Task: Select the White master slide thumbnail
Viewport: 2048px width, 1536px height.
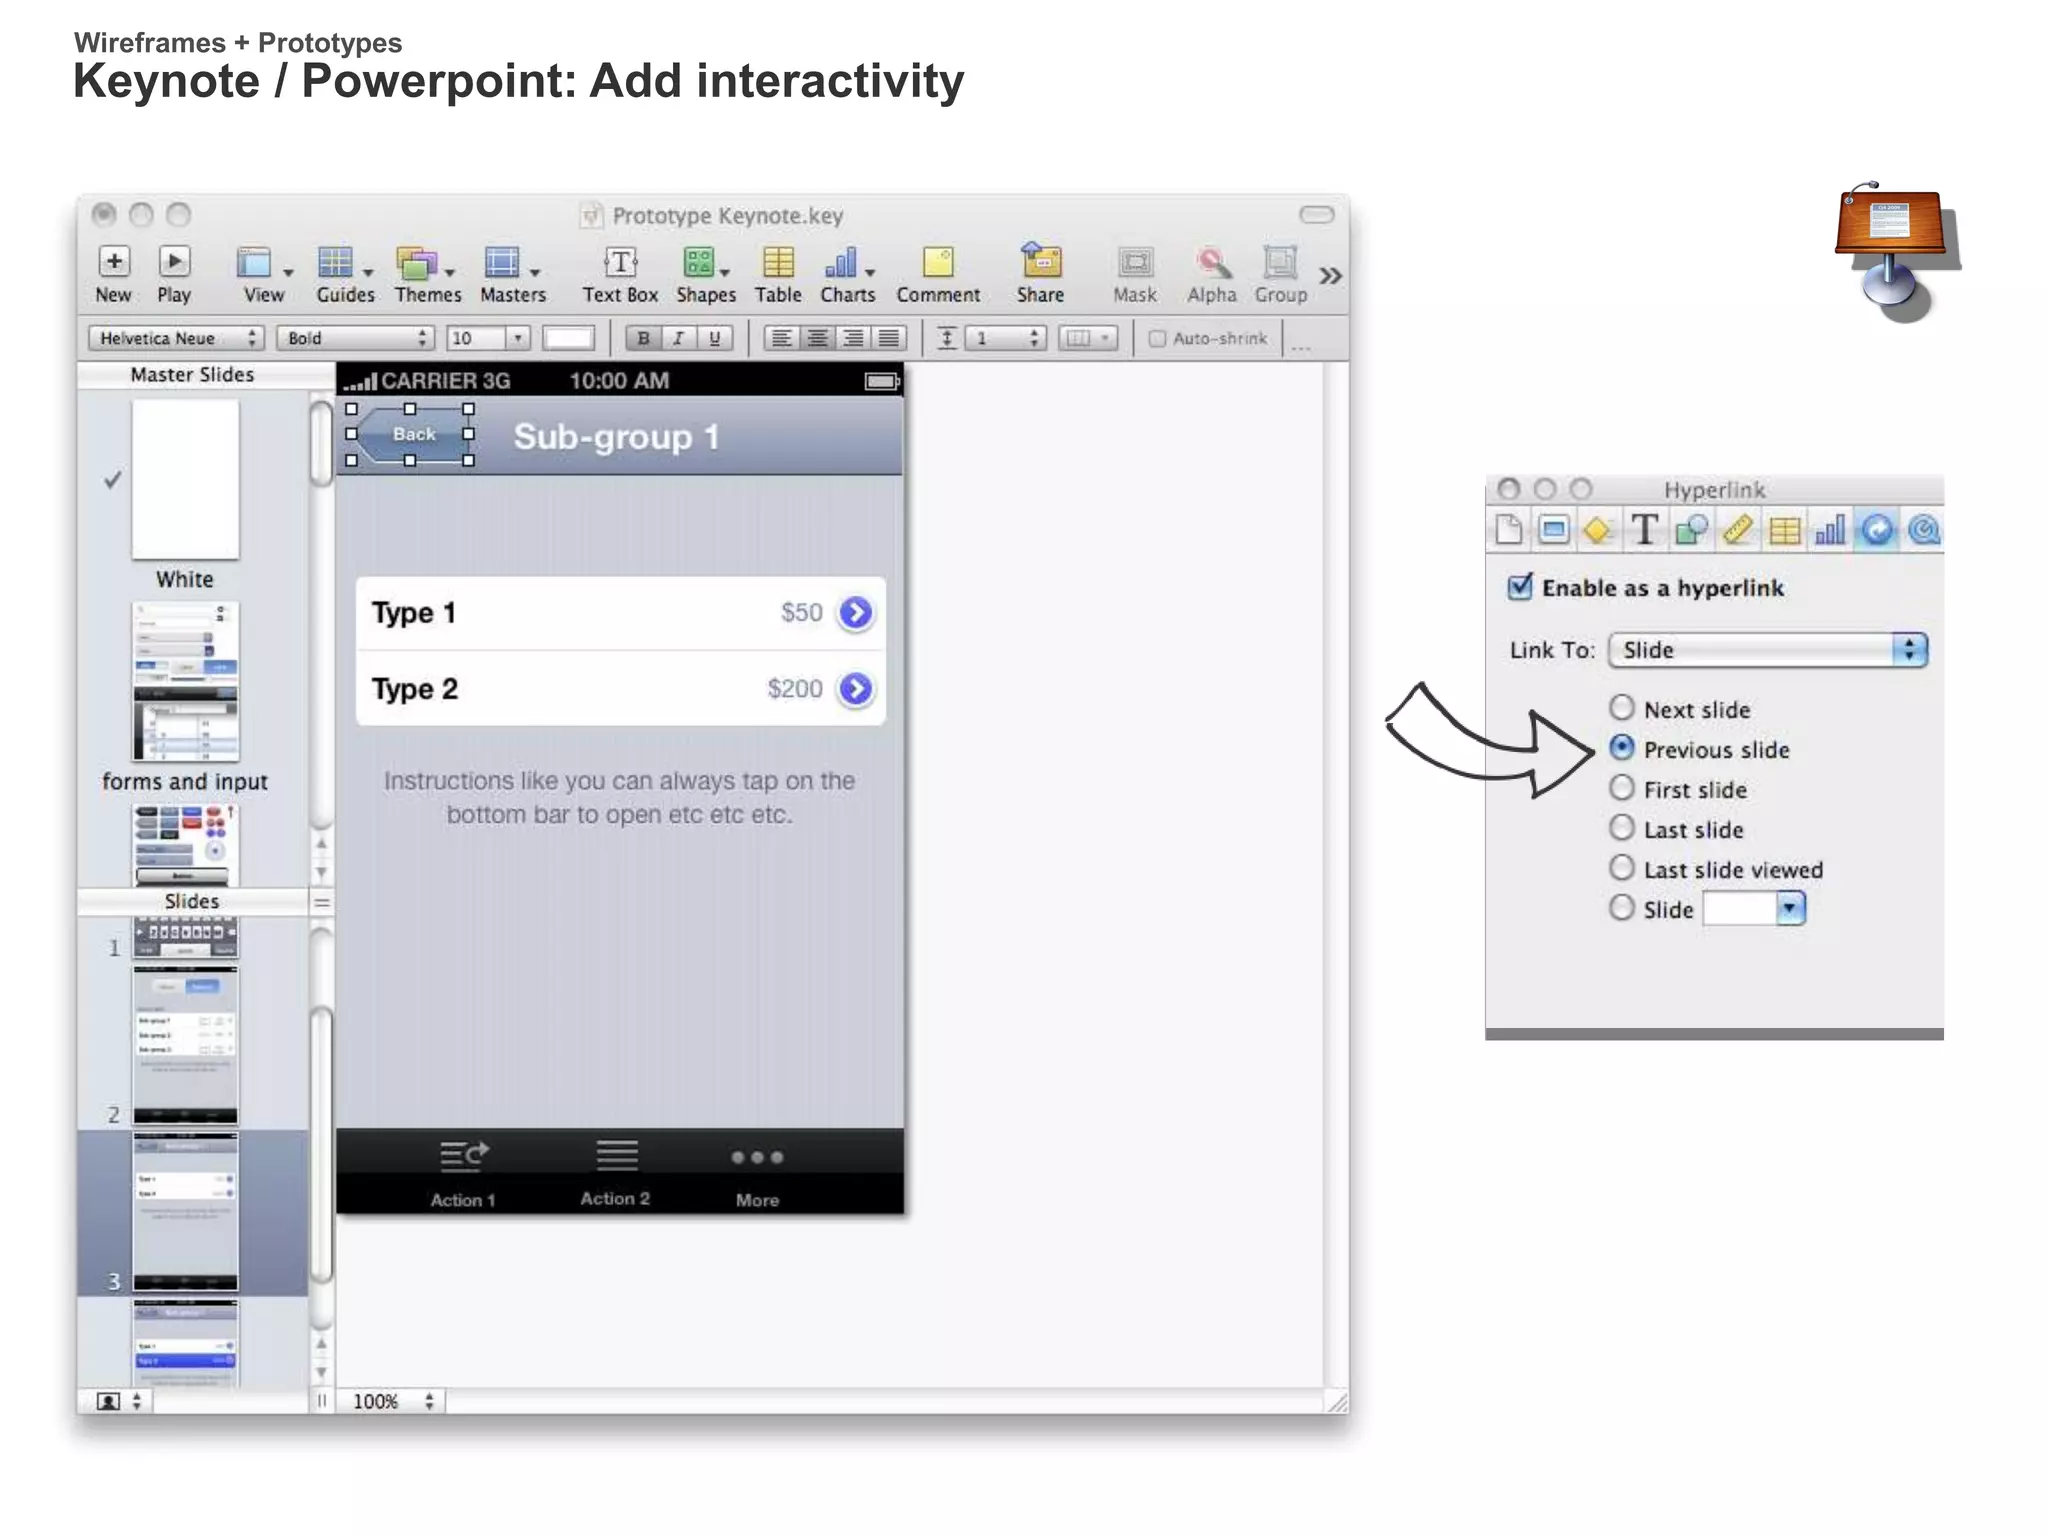Action: click(x=185, y=480)
